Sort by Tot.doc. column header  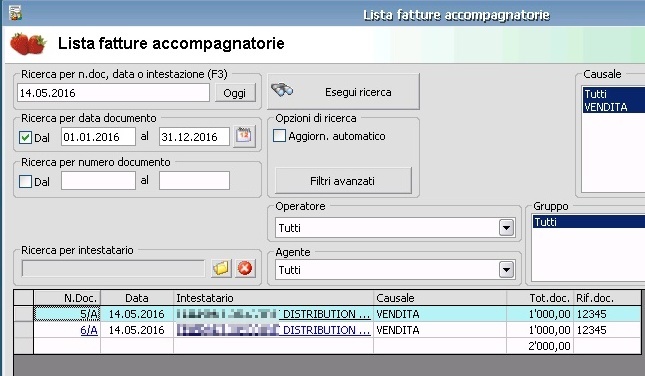tap(540, 298)
